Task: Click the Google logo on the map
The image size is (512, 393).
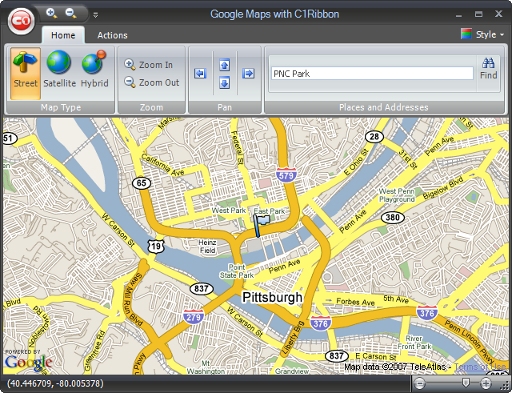Action: [28, 361]
